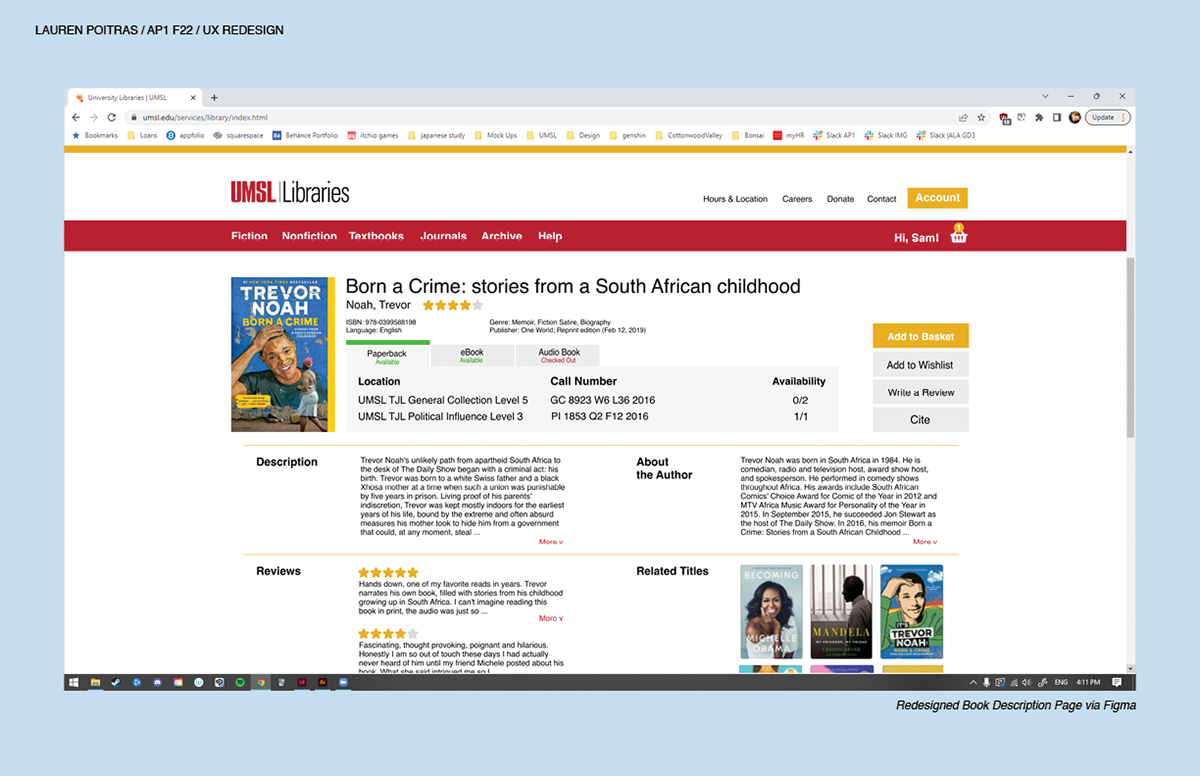Share this page via the address bar share icon

tap(963, 117)
